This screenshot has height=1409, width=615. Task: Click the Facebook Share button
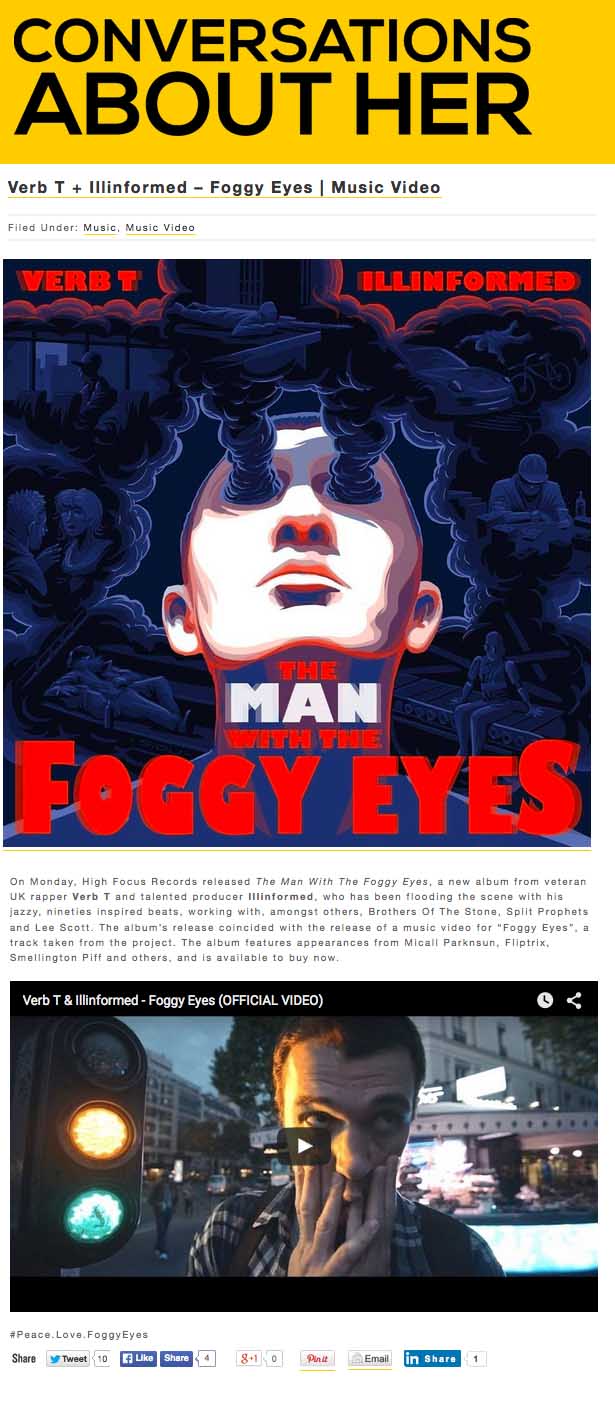pos(176,1359)
